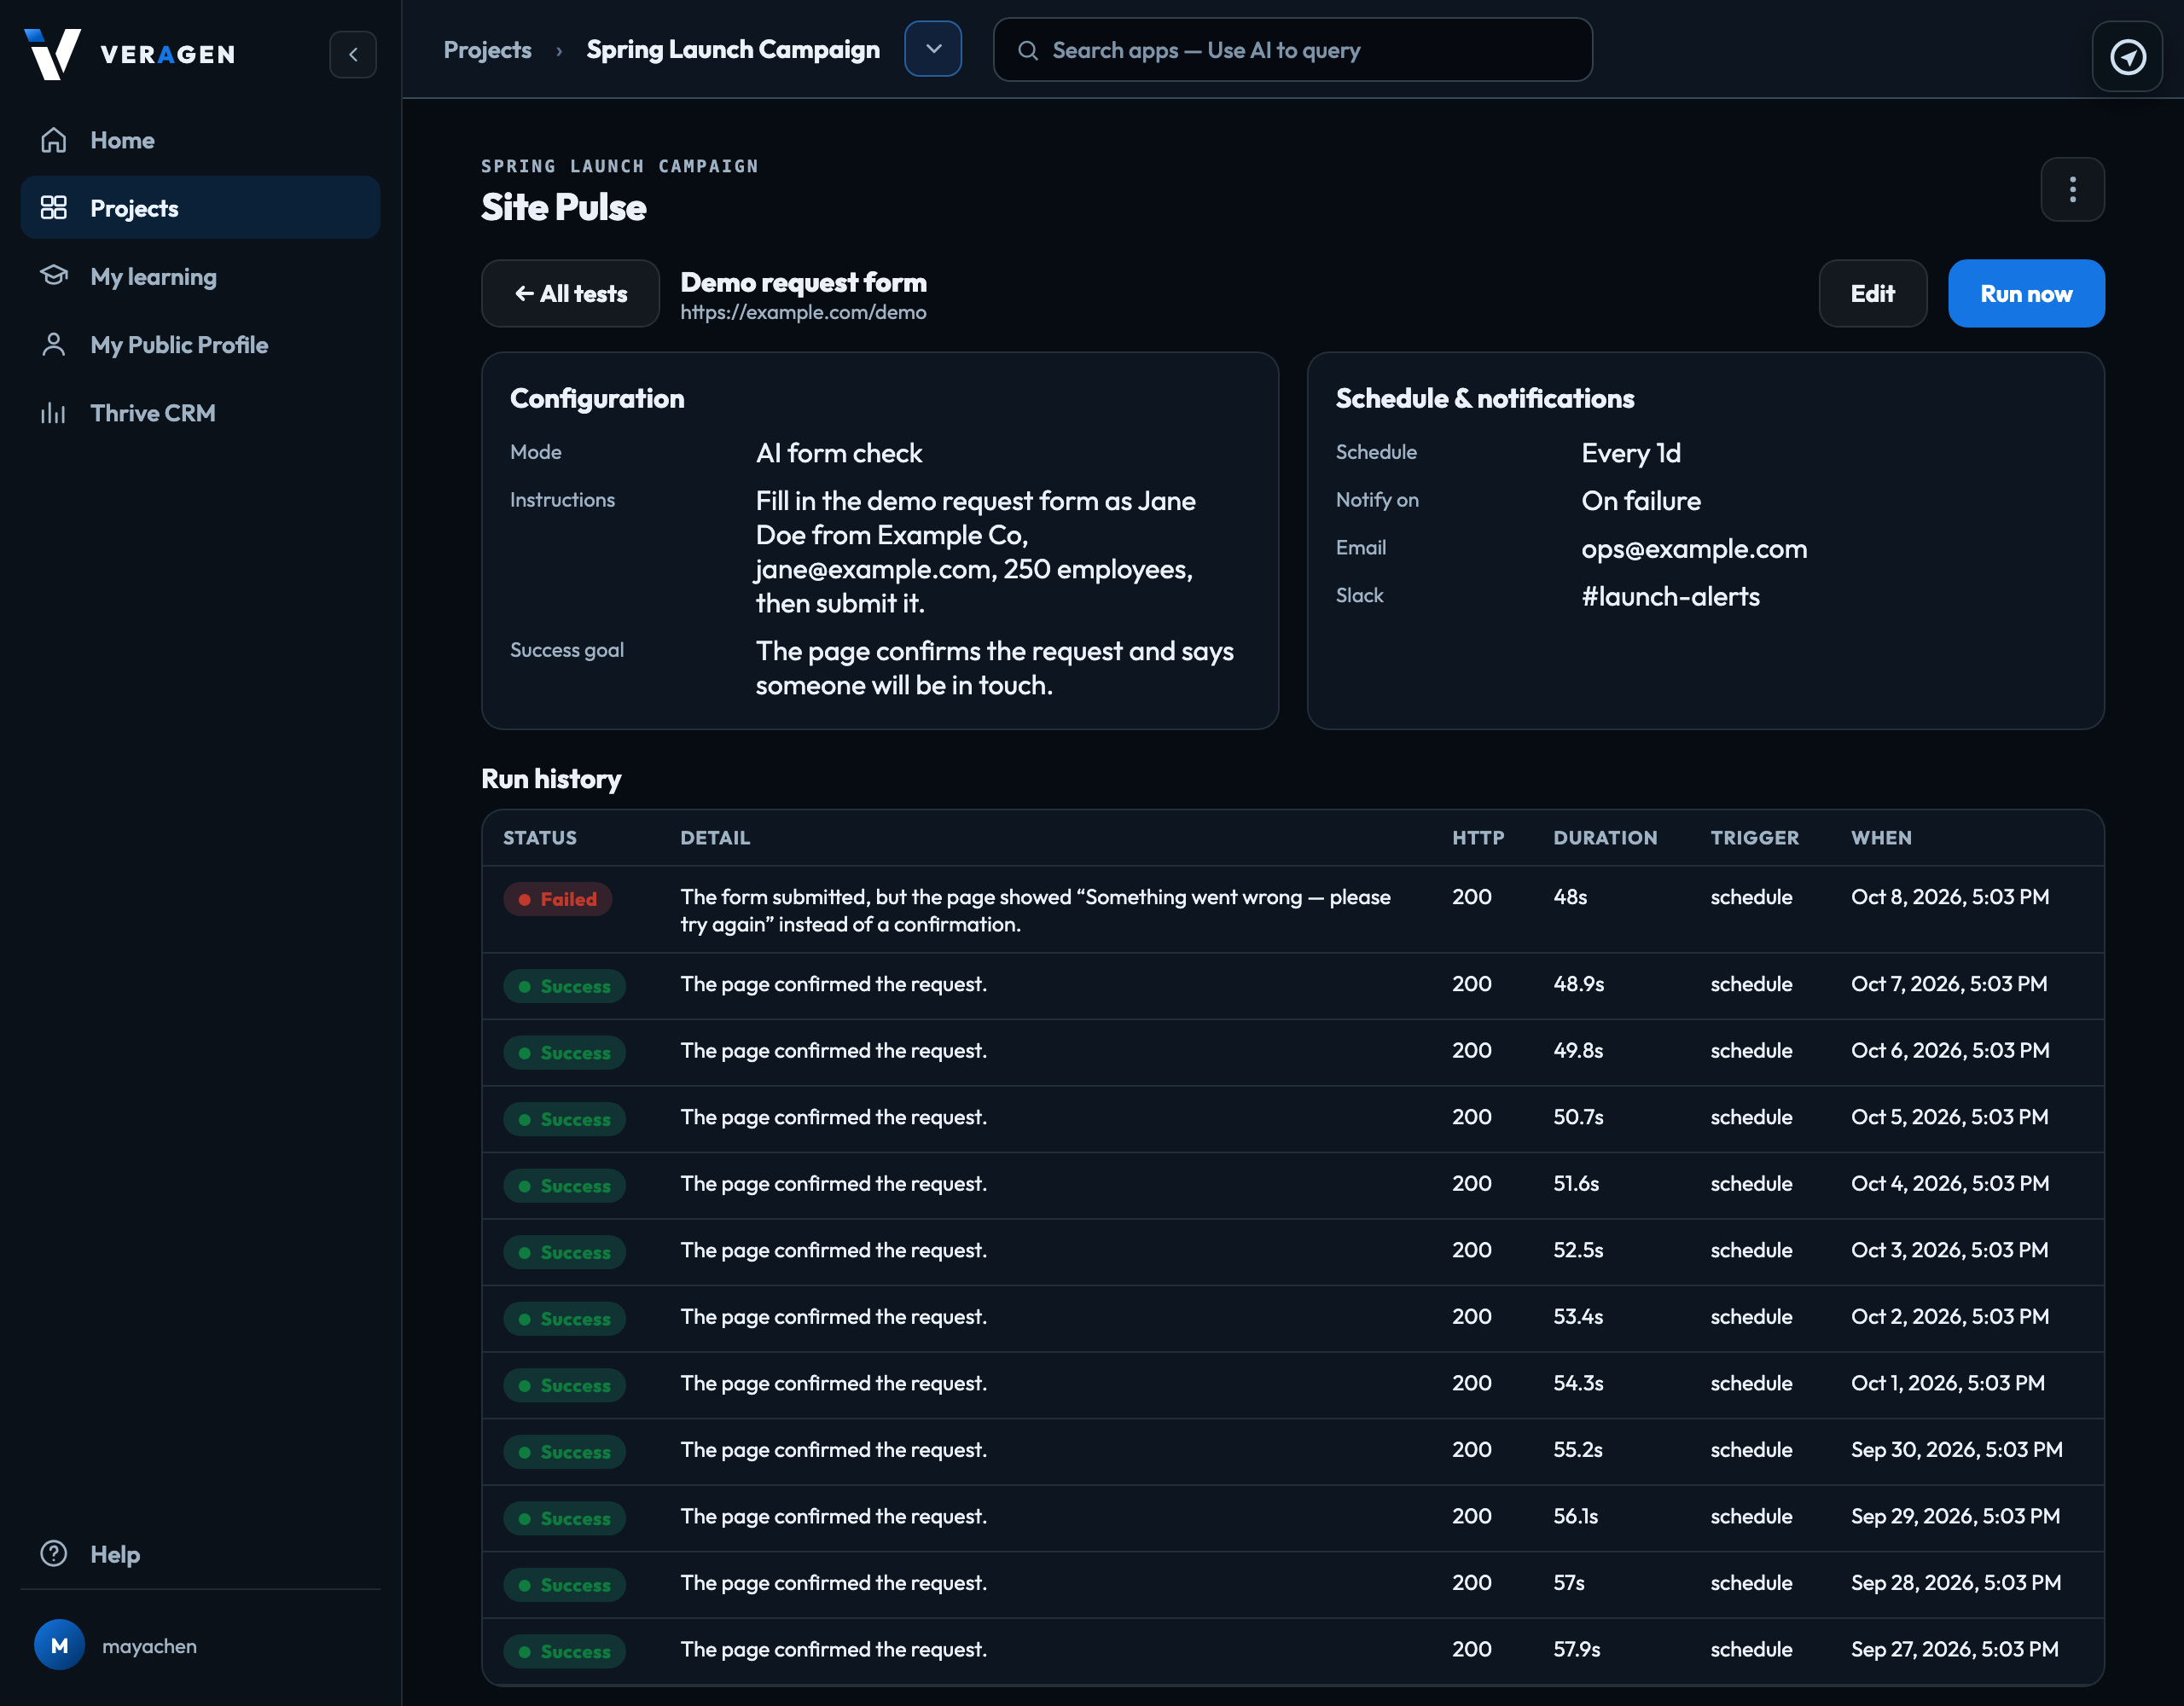Click the STATUS column header
The image size is (2184, 1706).
539,838
